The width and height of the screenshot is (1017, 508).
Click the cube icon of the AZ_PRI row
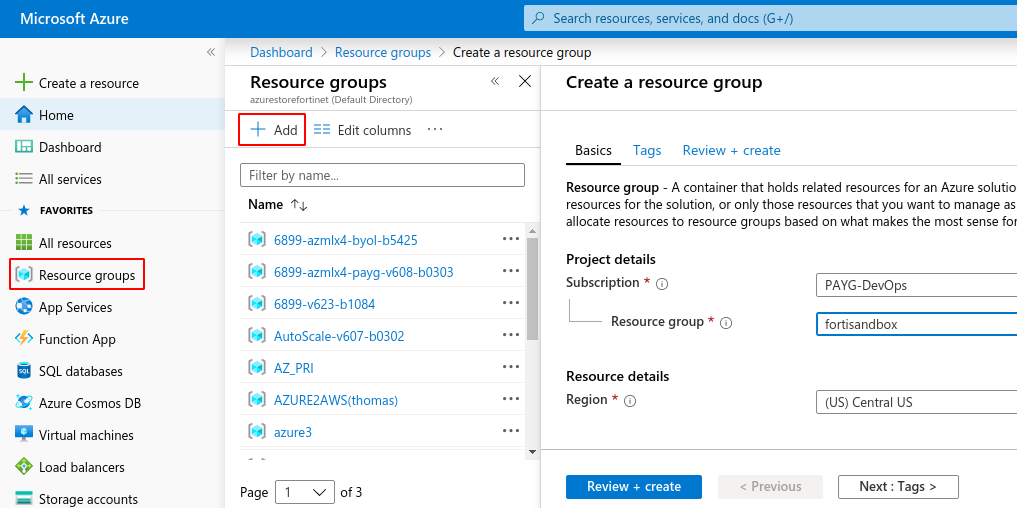click(257, 368)
